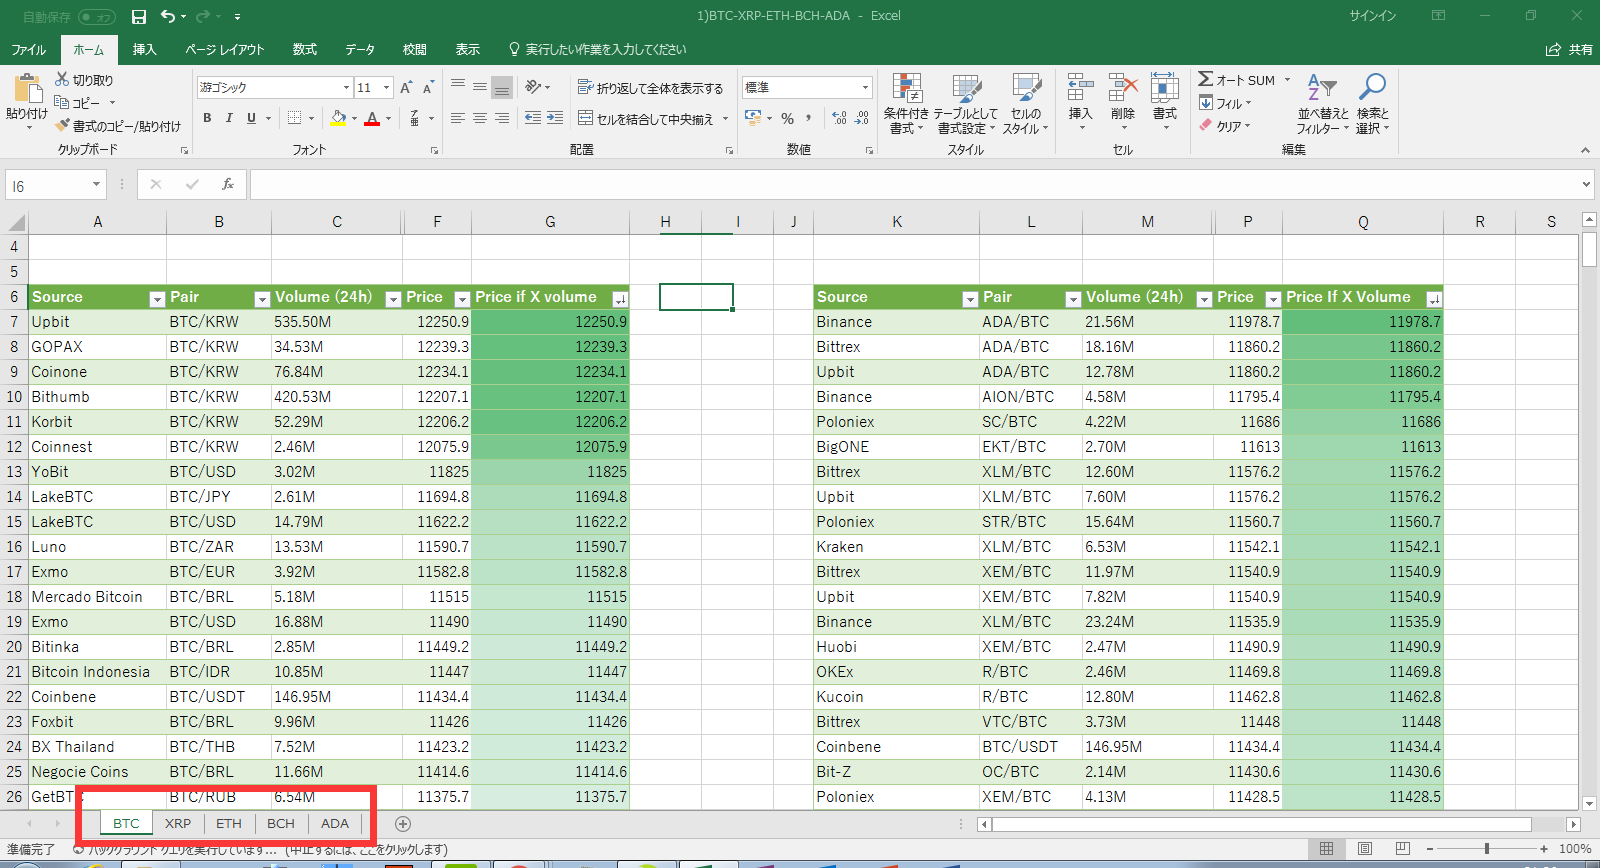Viewport: 1600px width, 868px height.
Task: Open Cell Styles gallery
Action: point(1025,104)
